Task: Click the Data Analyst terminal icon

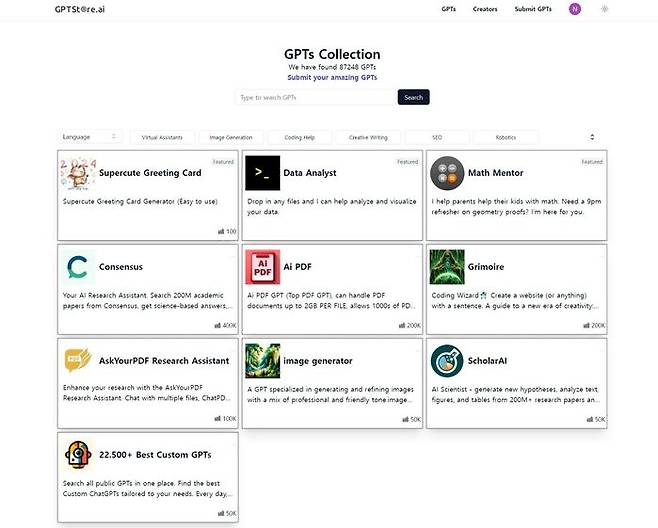Action: point(263,173)
